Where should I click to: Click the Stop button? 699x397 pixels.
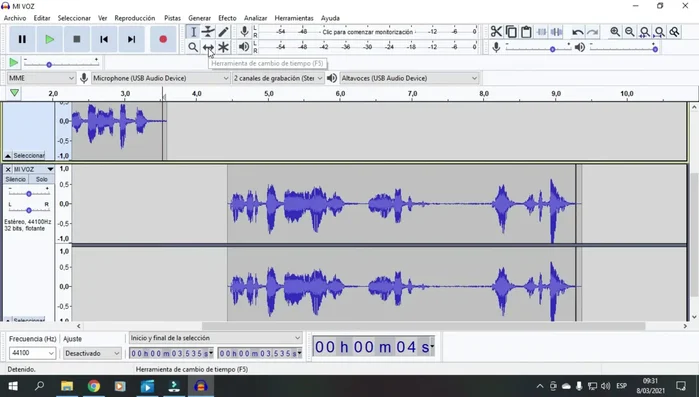point(77,39)
